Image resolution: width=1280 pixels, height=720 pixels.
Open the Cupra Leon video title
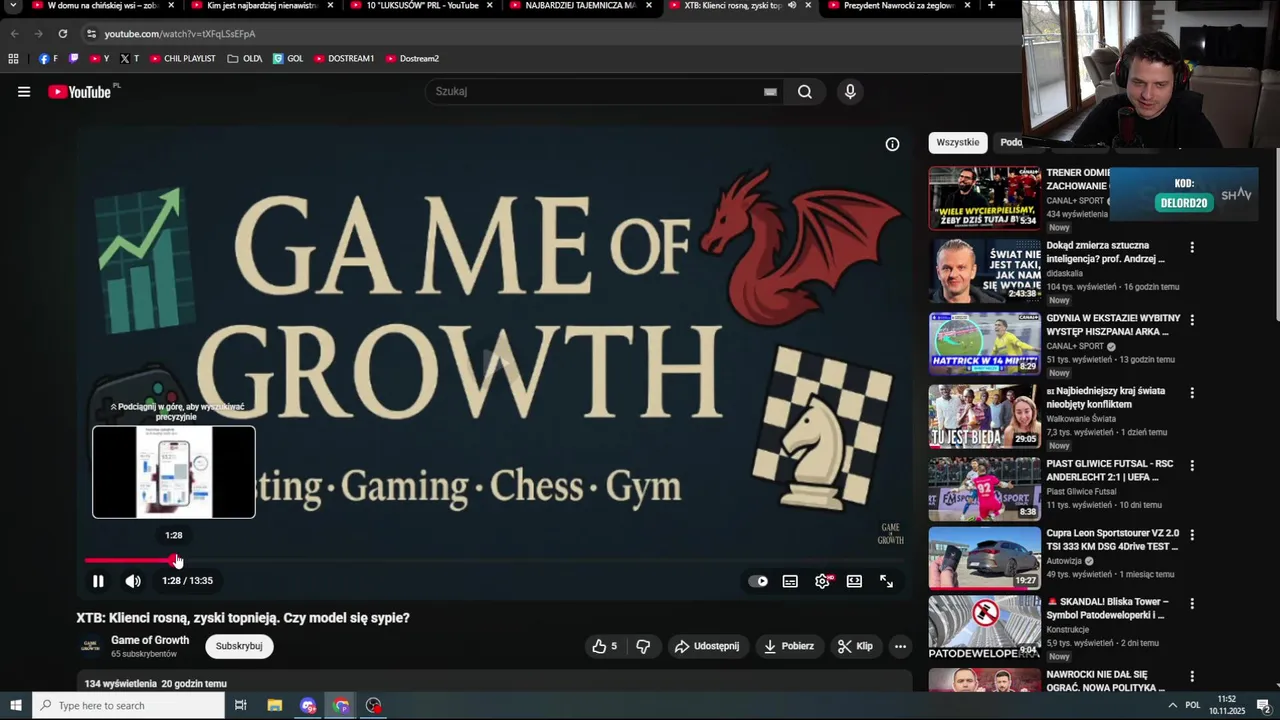coord(1112,540)
